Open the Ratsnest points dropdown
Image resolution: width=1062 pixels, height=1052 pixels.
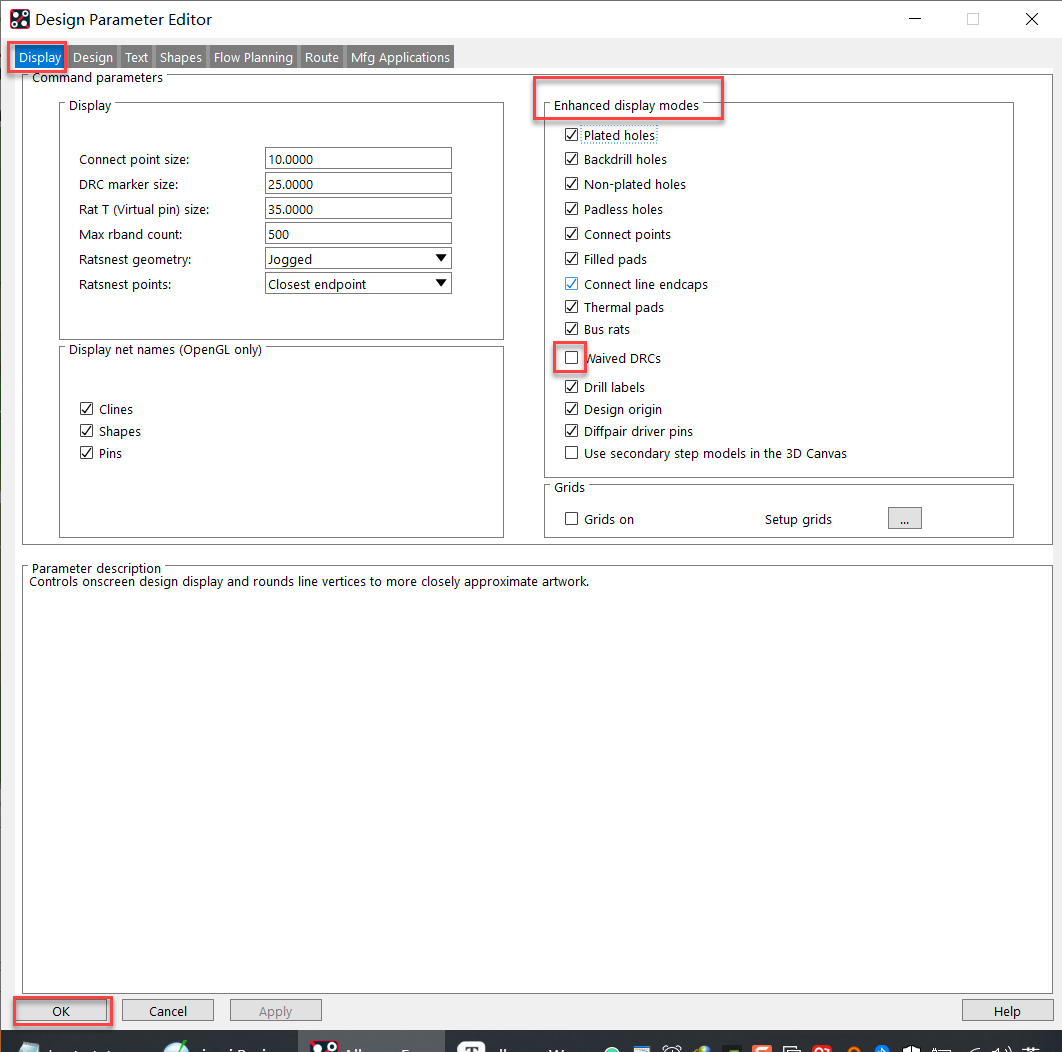(x=358, y=284)
